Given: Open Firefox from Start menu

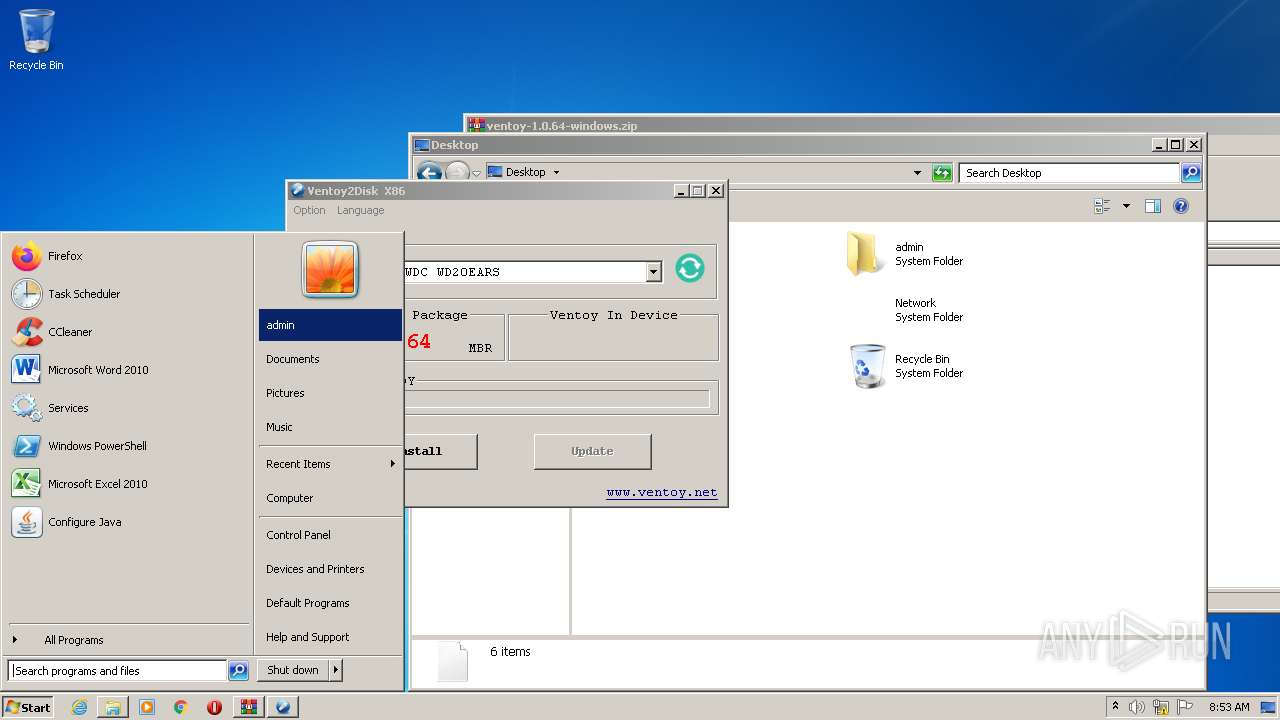Looking at the screenshot, I should pyautogui.click(x=127, y=256).
